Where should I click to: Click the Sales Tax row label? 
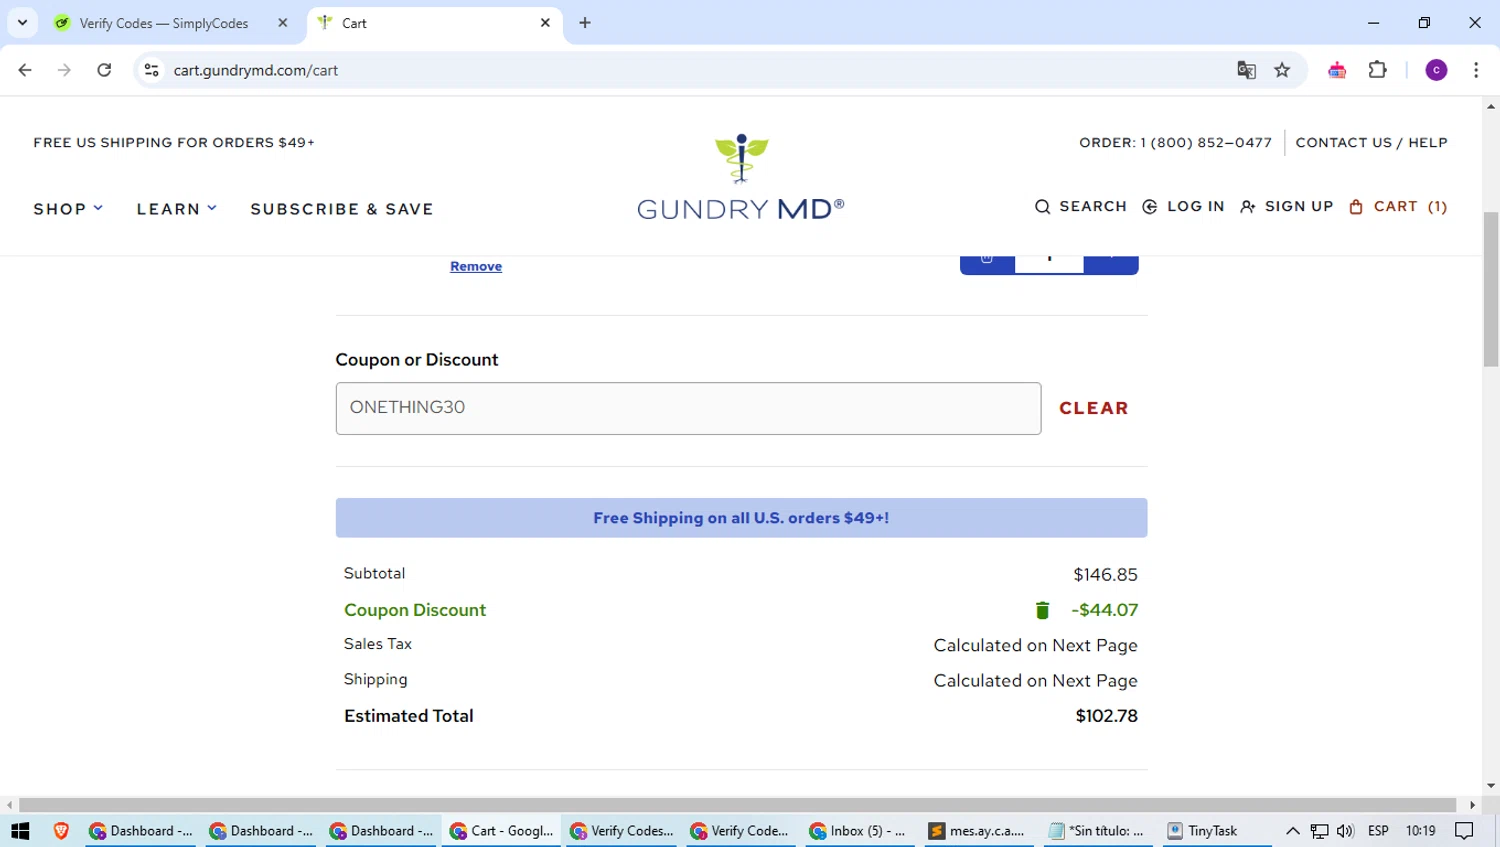click(378, 644)
